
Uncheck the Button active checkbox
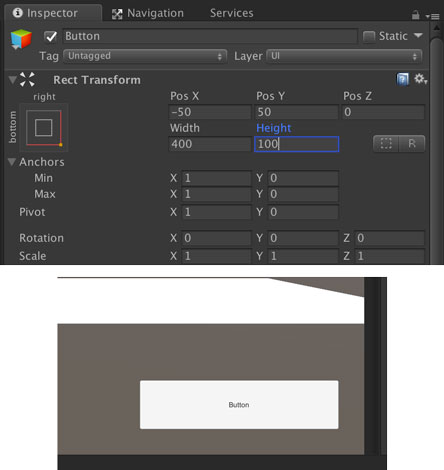(x=51, y=36)
